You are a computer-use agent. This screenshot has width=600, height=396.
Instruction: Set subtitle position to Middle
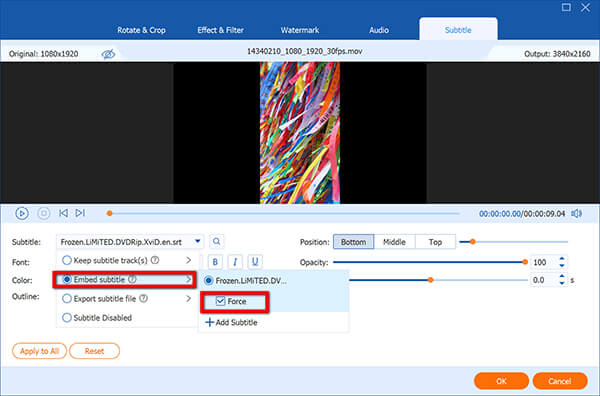(394, 242)
